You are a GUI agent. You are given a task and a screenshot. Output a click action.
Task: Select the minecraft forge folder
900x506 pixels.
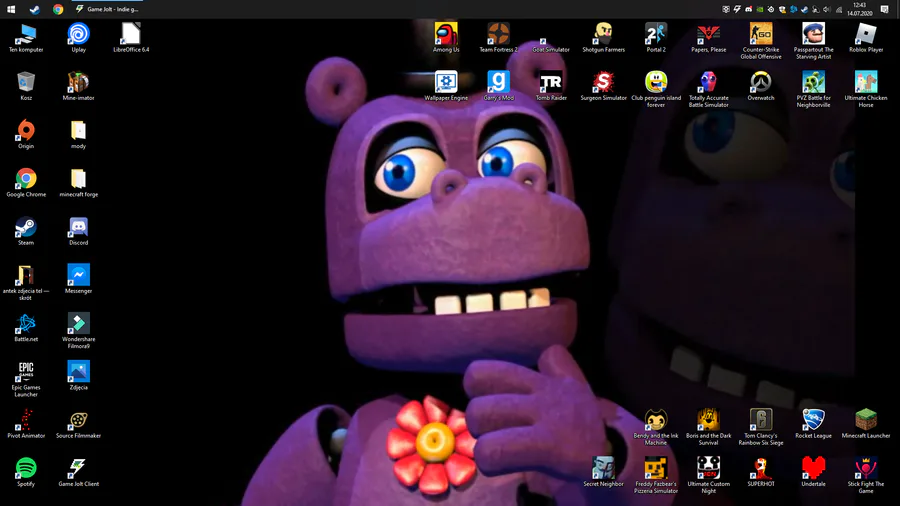79,182
